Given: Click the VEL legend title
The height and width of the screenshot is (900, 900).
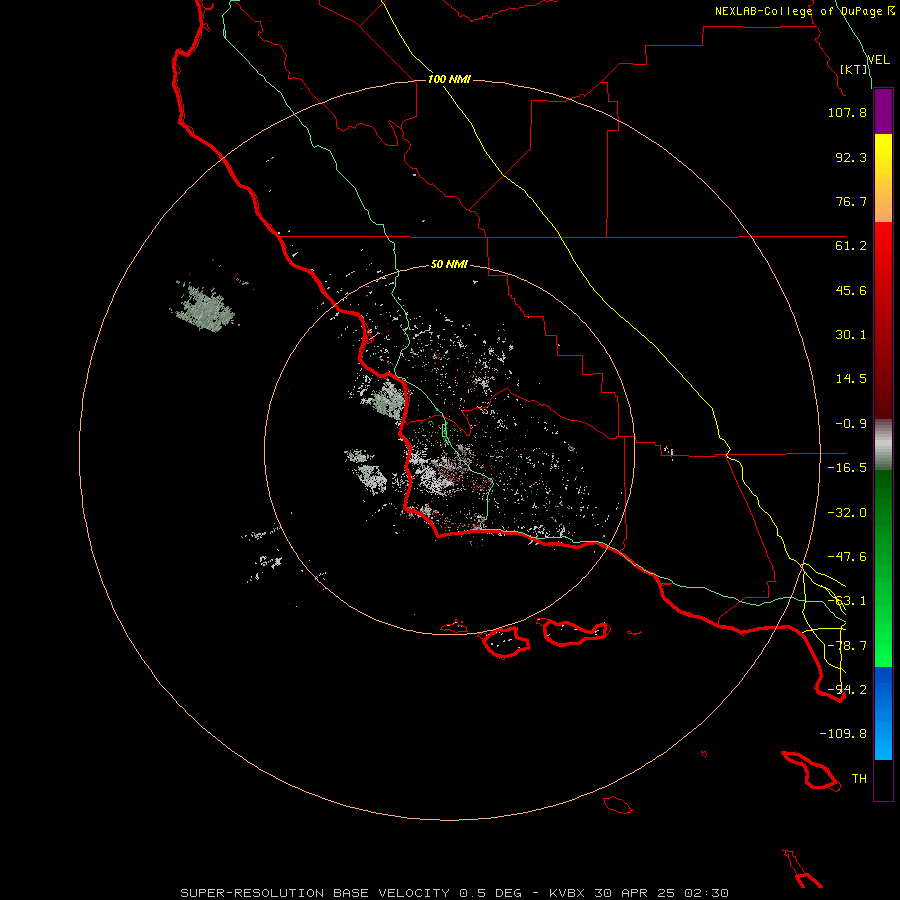Looking at the screenshot, I should point(879,59).
